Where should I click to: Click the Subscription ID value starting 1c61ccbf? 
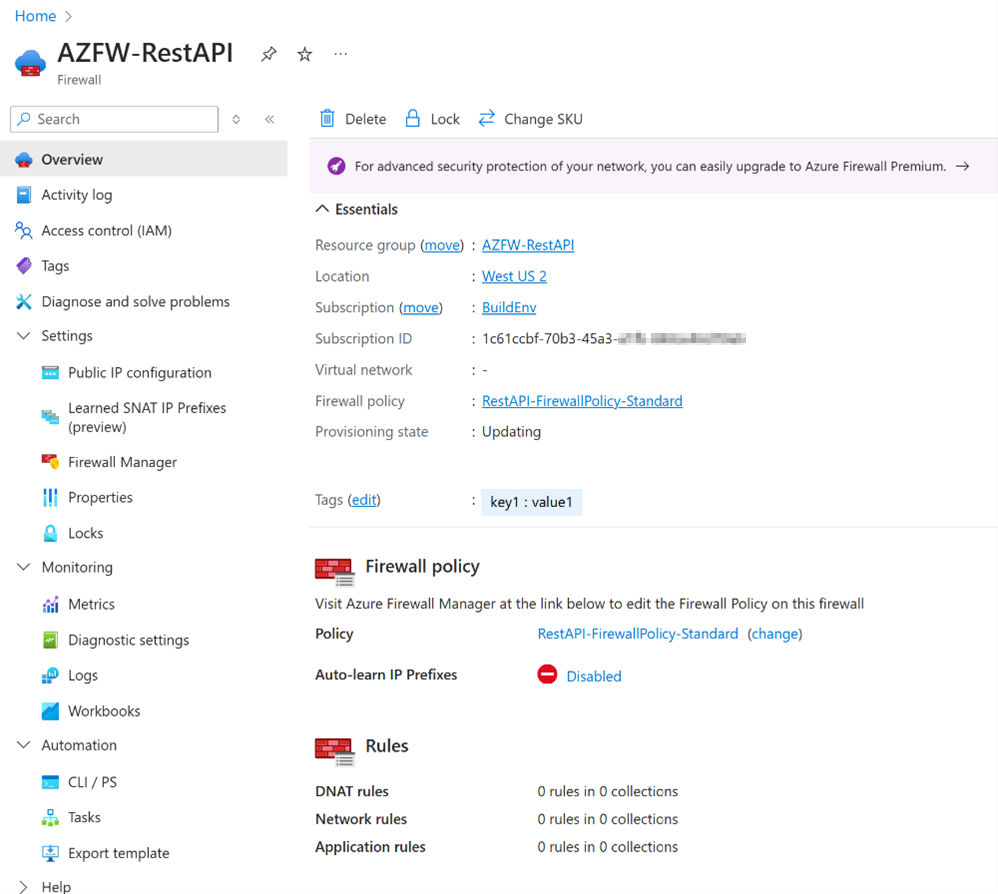coord(614,339)
